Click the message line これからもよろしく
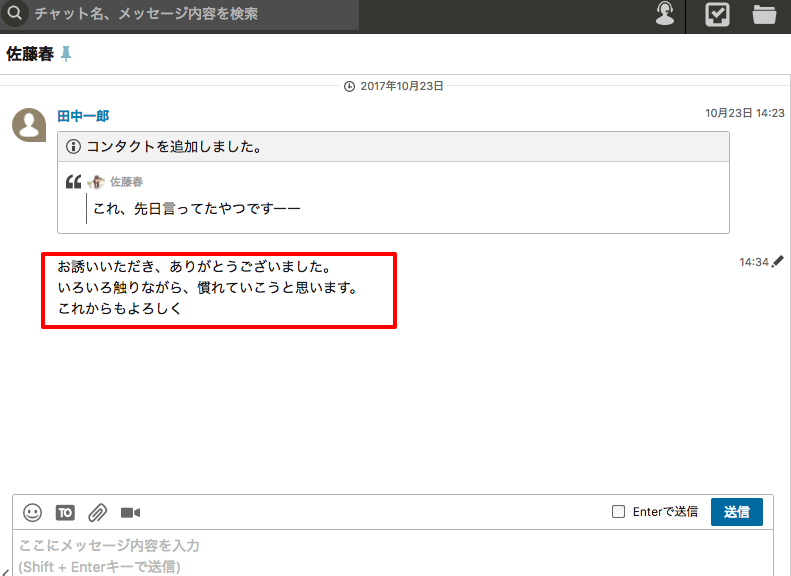The height and width of the screenshot is (576, 791). coord(120,308)
